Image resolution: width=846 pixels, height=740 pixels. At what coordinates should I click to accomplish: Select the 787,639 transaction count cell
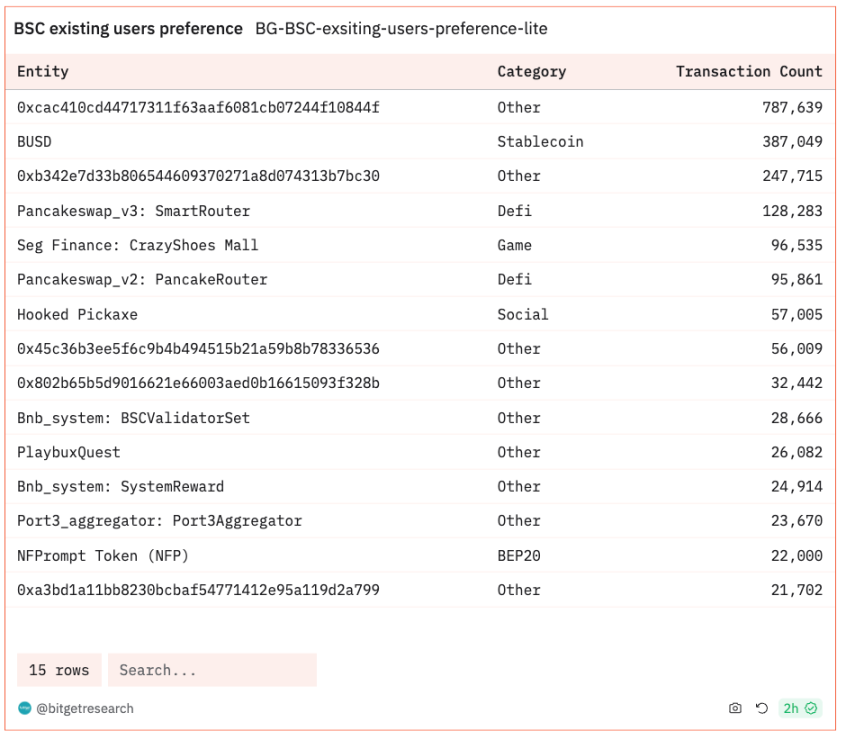pos(792,107)
